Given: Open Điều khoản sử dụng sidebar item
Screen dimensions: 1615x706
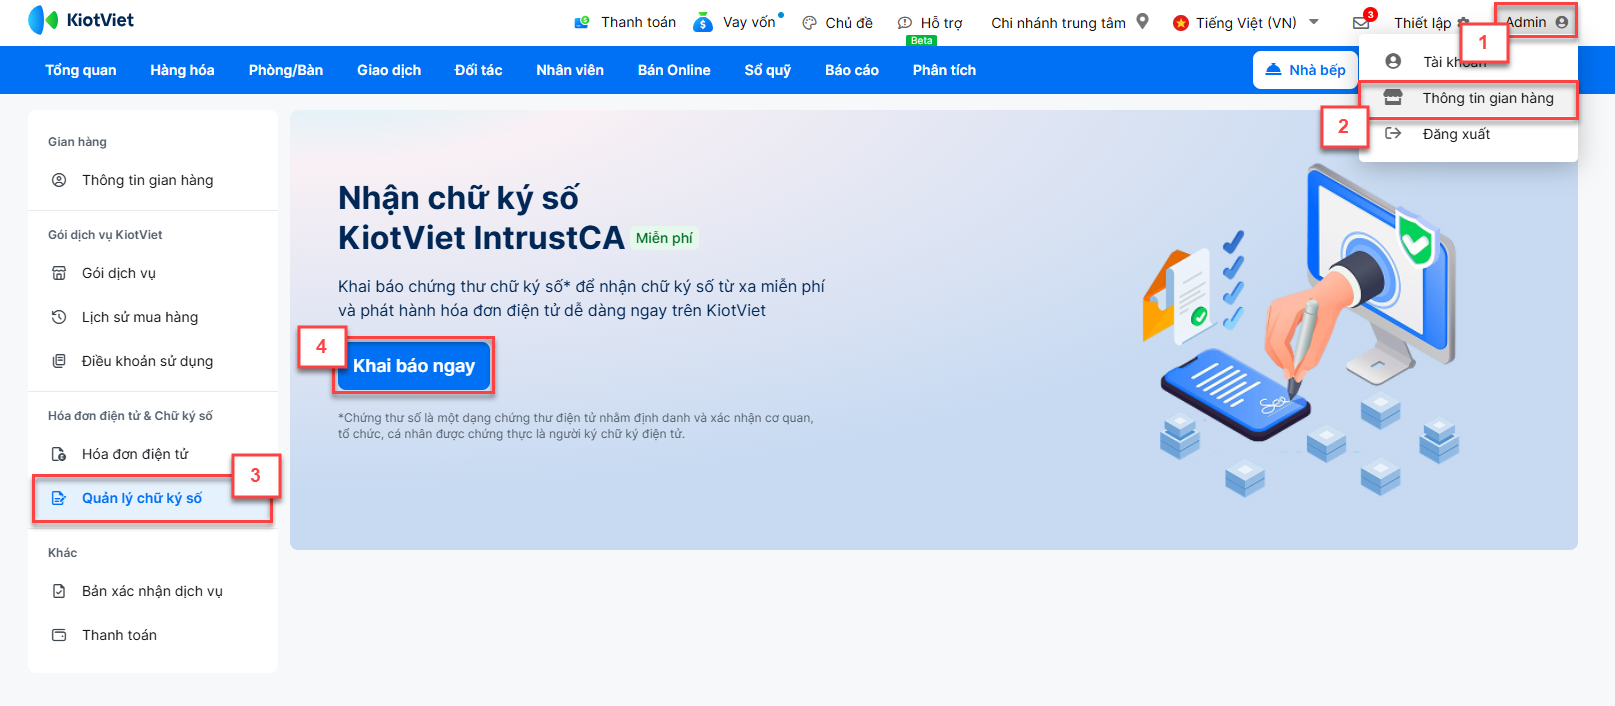Looking at the screenshot, I should (x=153, y=361).
